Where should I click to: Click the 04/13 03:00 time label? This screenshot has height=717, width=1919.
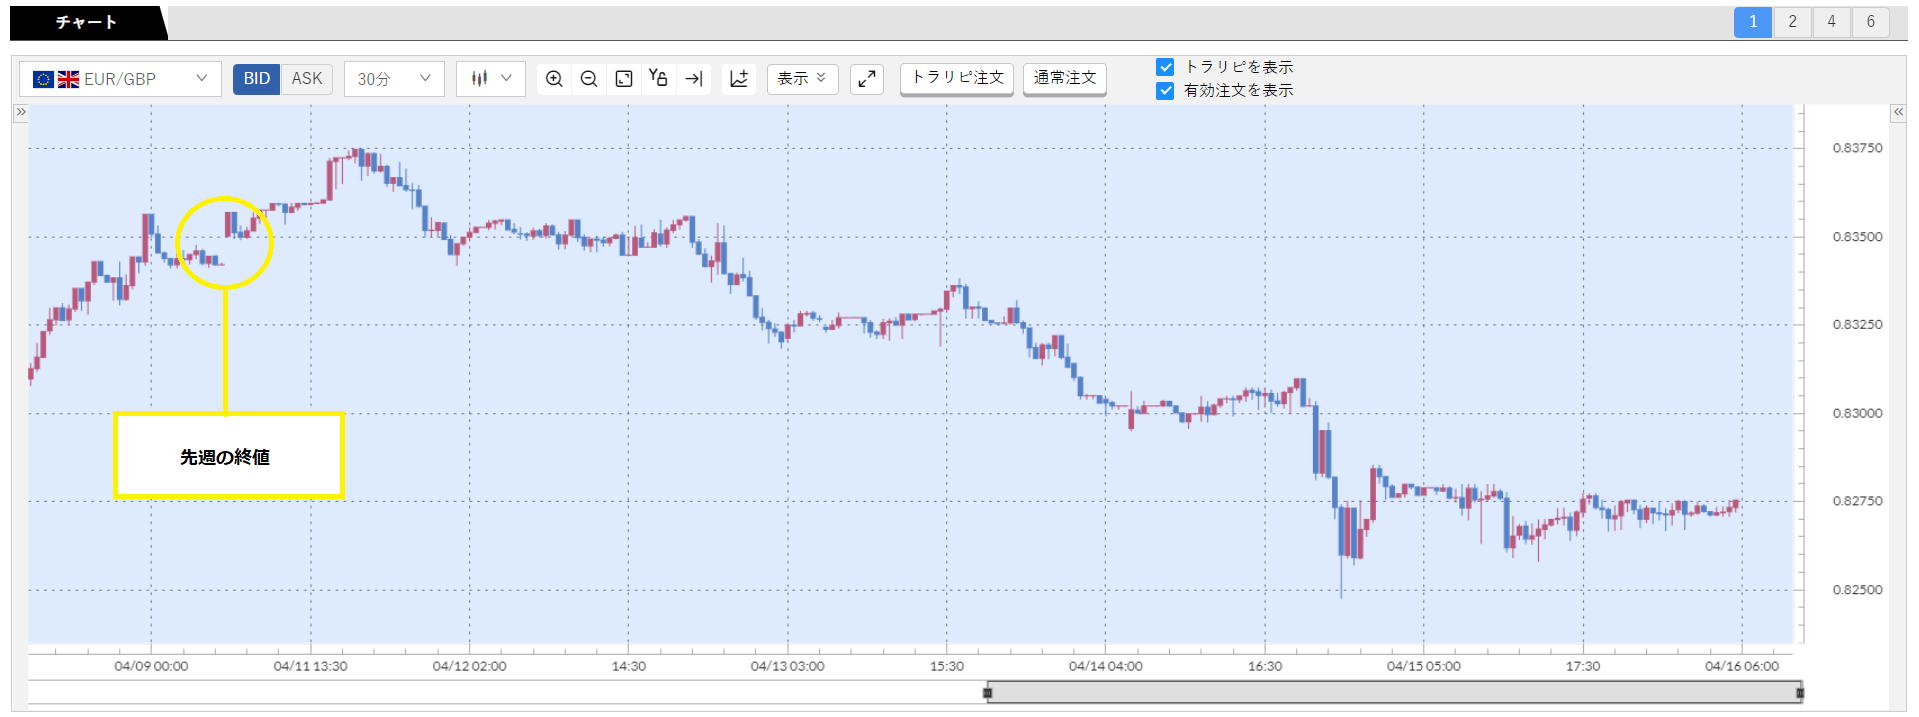click(788, 666)
